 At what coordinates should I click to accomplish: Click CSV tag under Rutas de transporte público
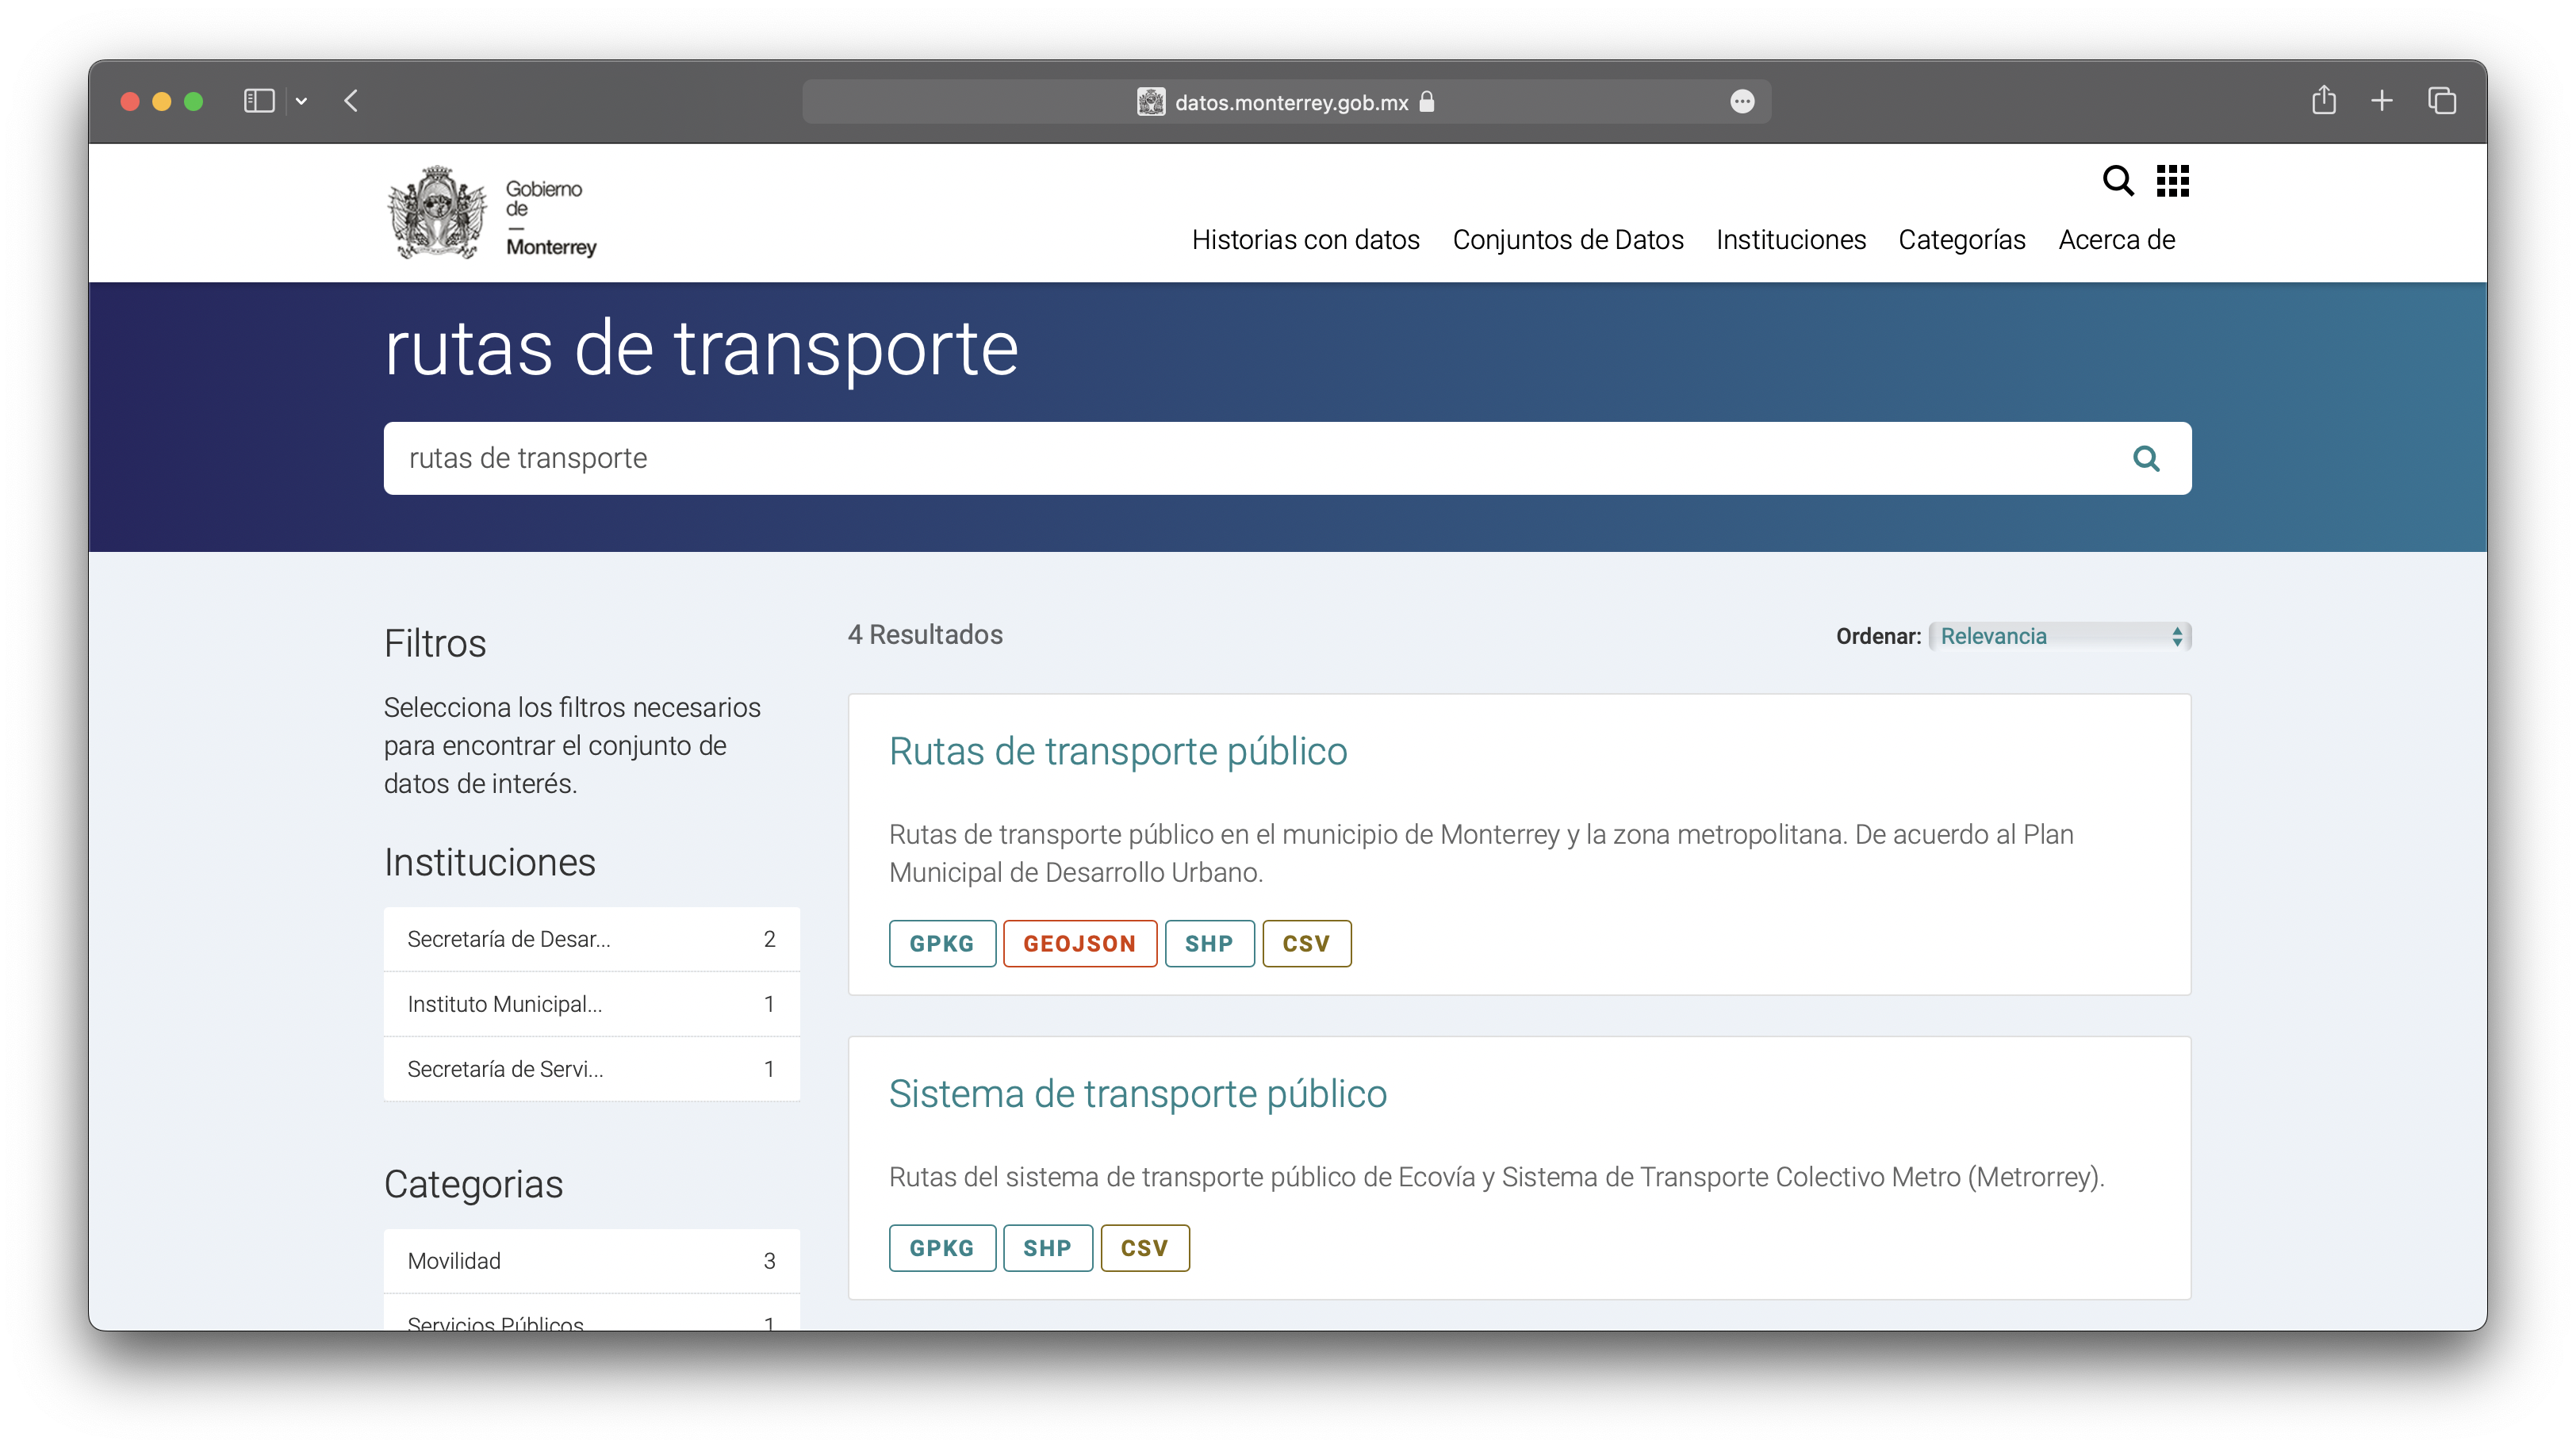[x=1307, y=943]
